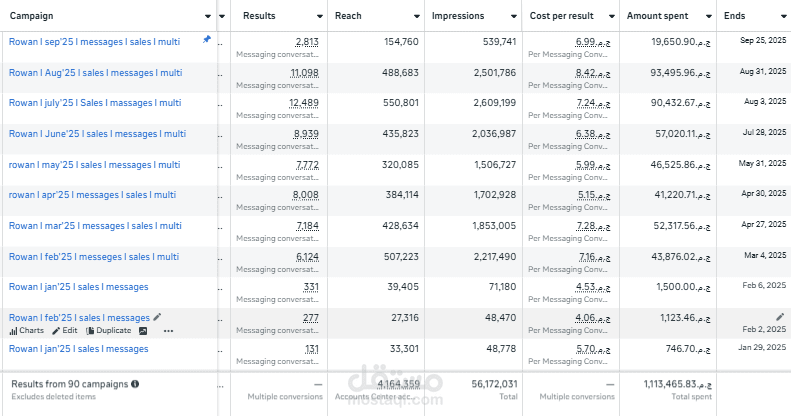Open the three-dots more options in the hovered row
Image resolution: width=791 pixels, height=416 pixels.
pos(168,330)
